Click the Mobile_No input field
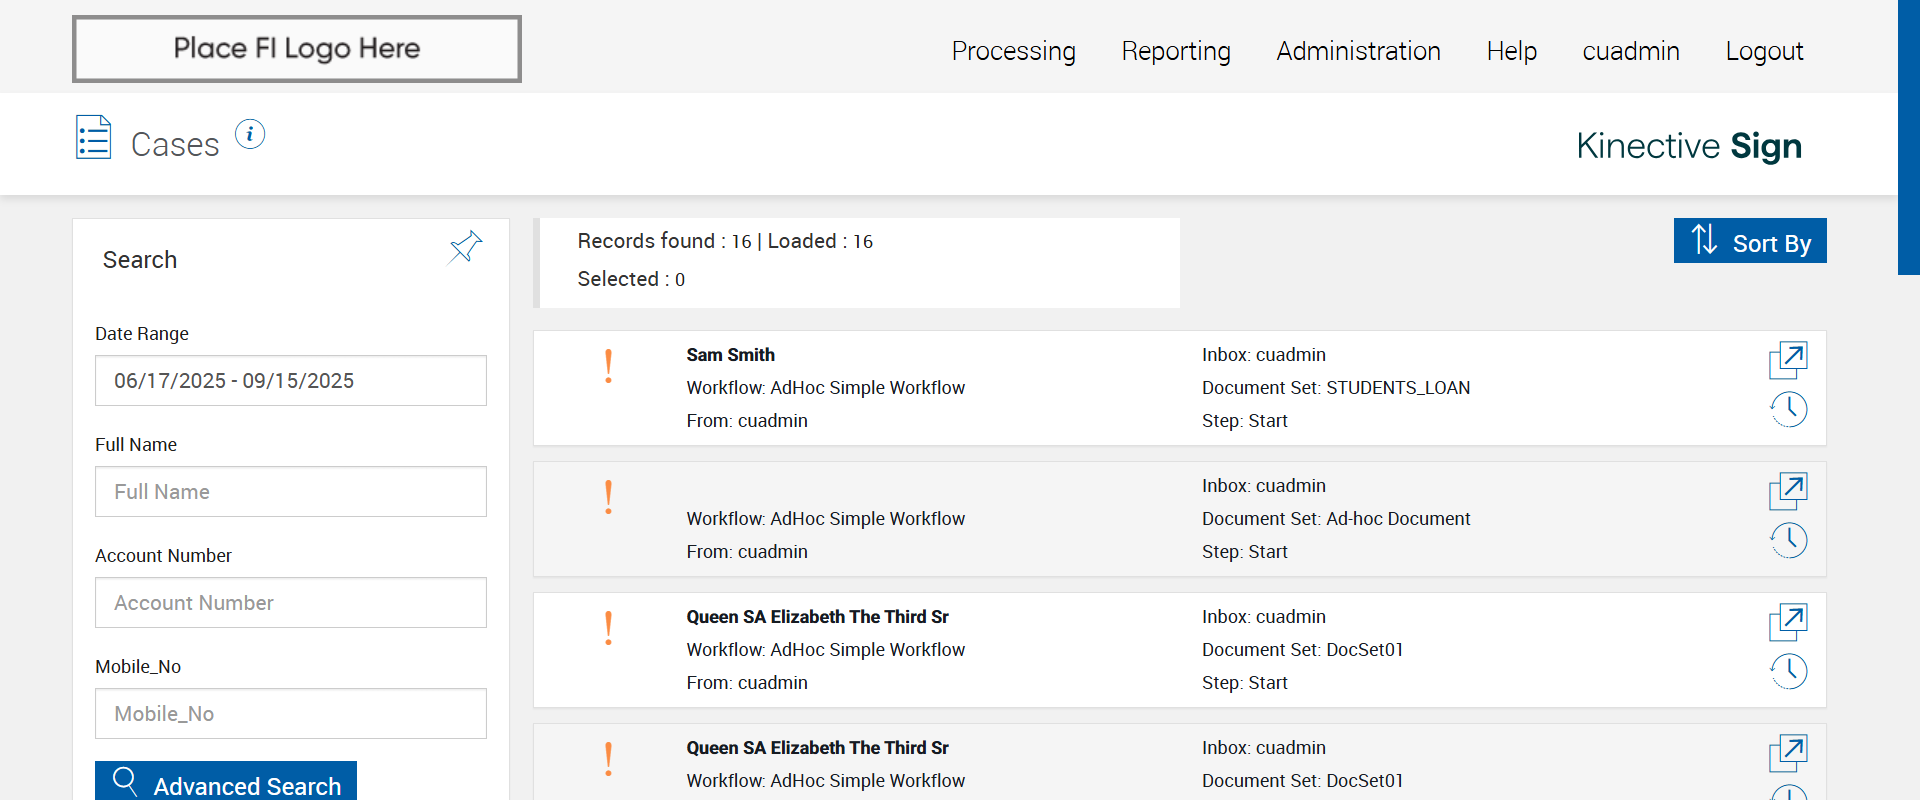The width and height of the screenshot is (1920, 800). [290, 714]
